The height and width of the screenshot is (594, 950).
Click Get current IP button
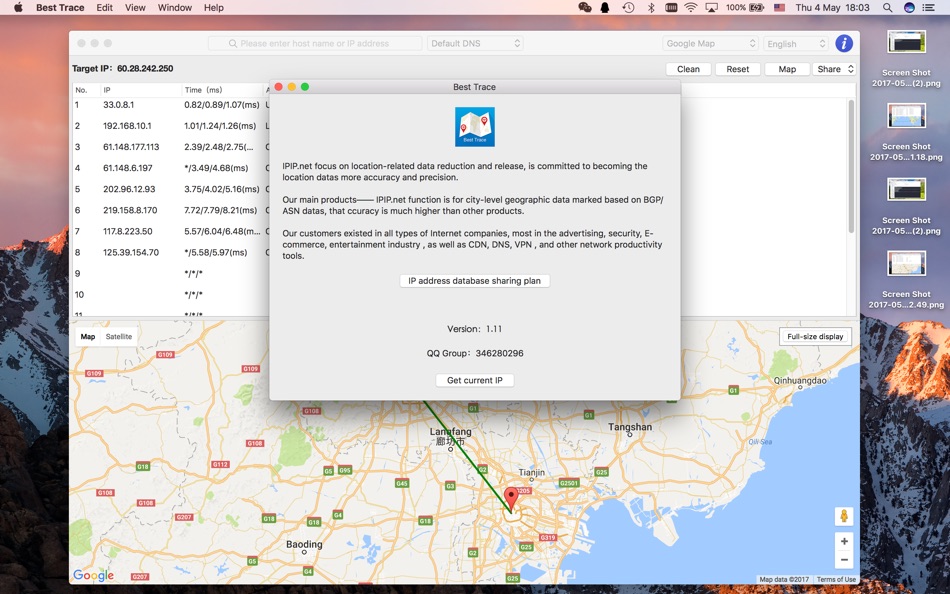click(x=474, y=380)
